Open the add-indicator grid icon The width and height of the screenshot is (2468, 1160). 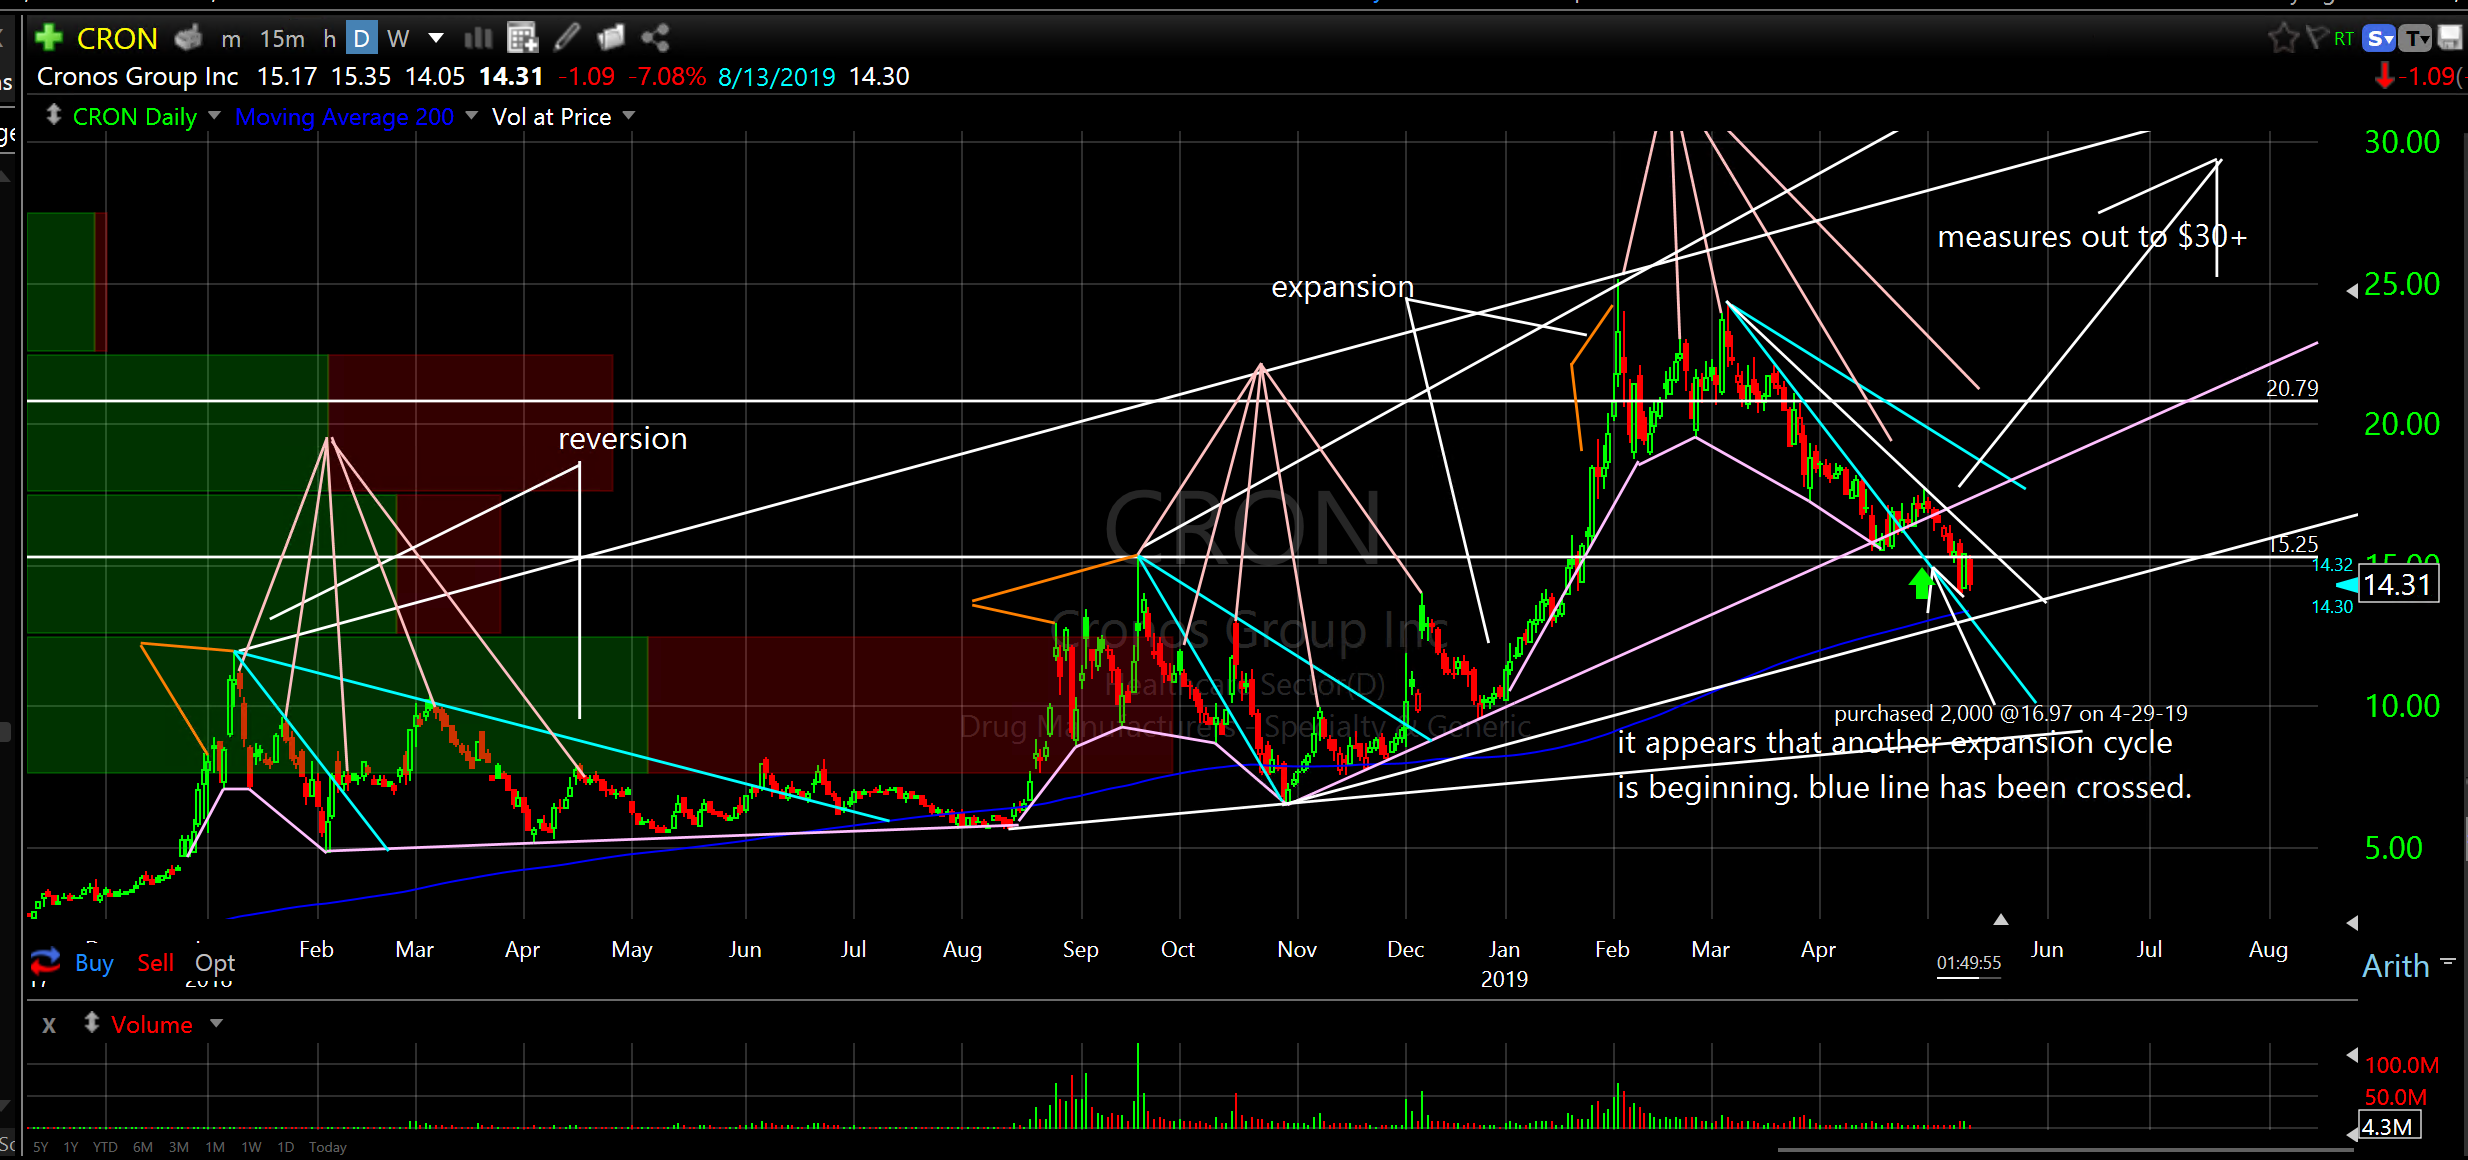pyautogui.click(x=522, y=38)
